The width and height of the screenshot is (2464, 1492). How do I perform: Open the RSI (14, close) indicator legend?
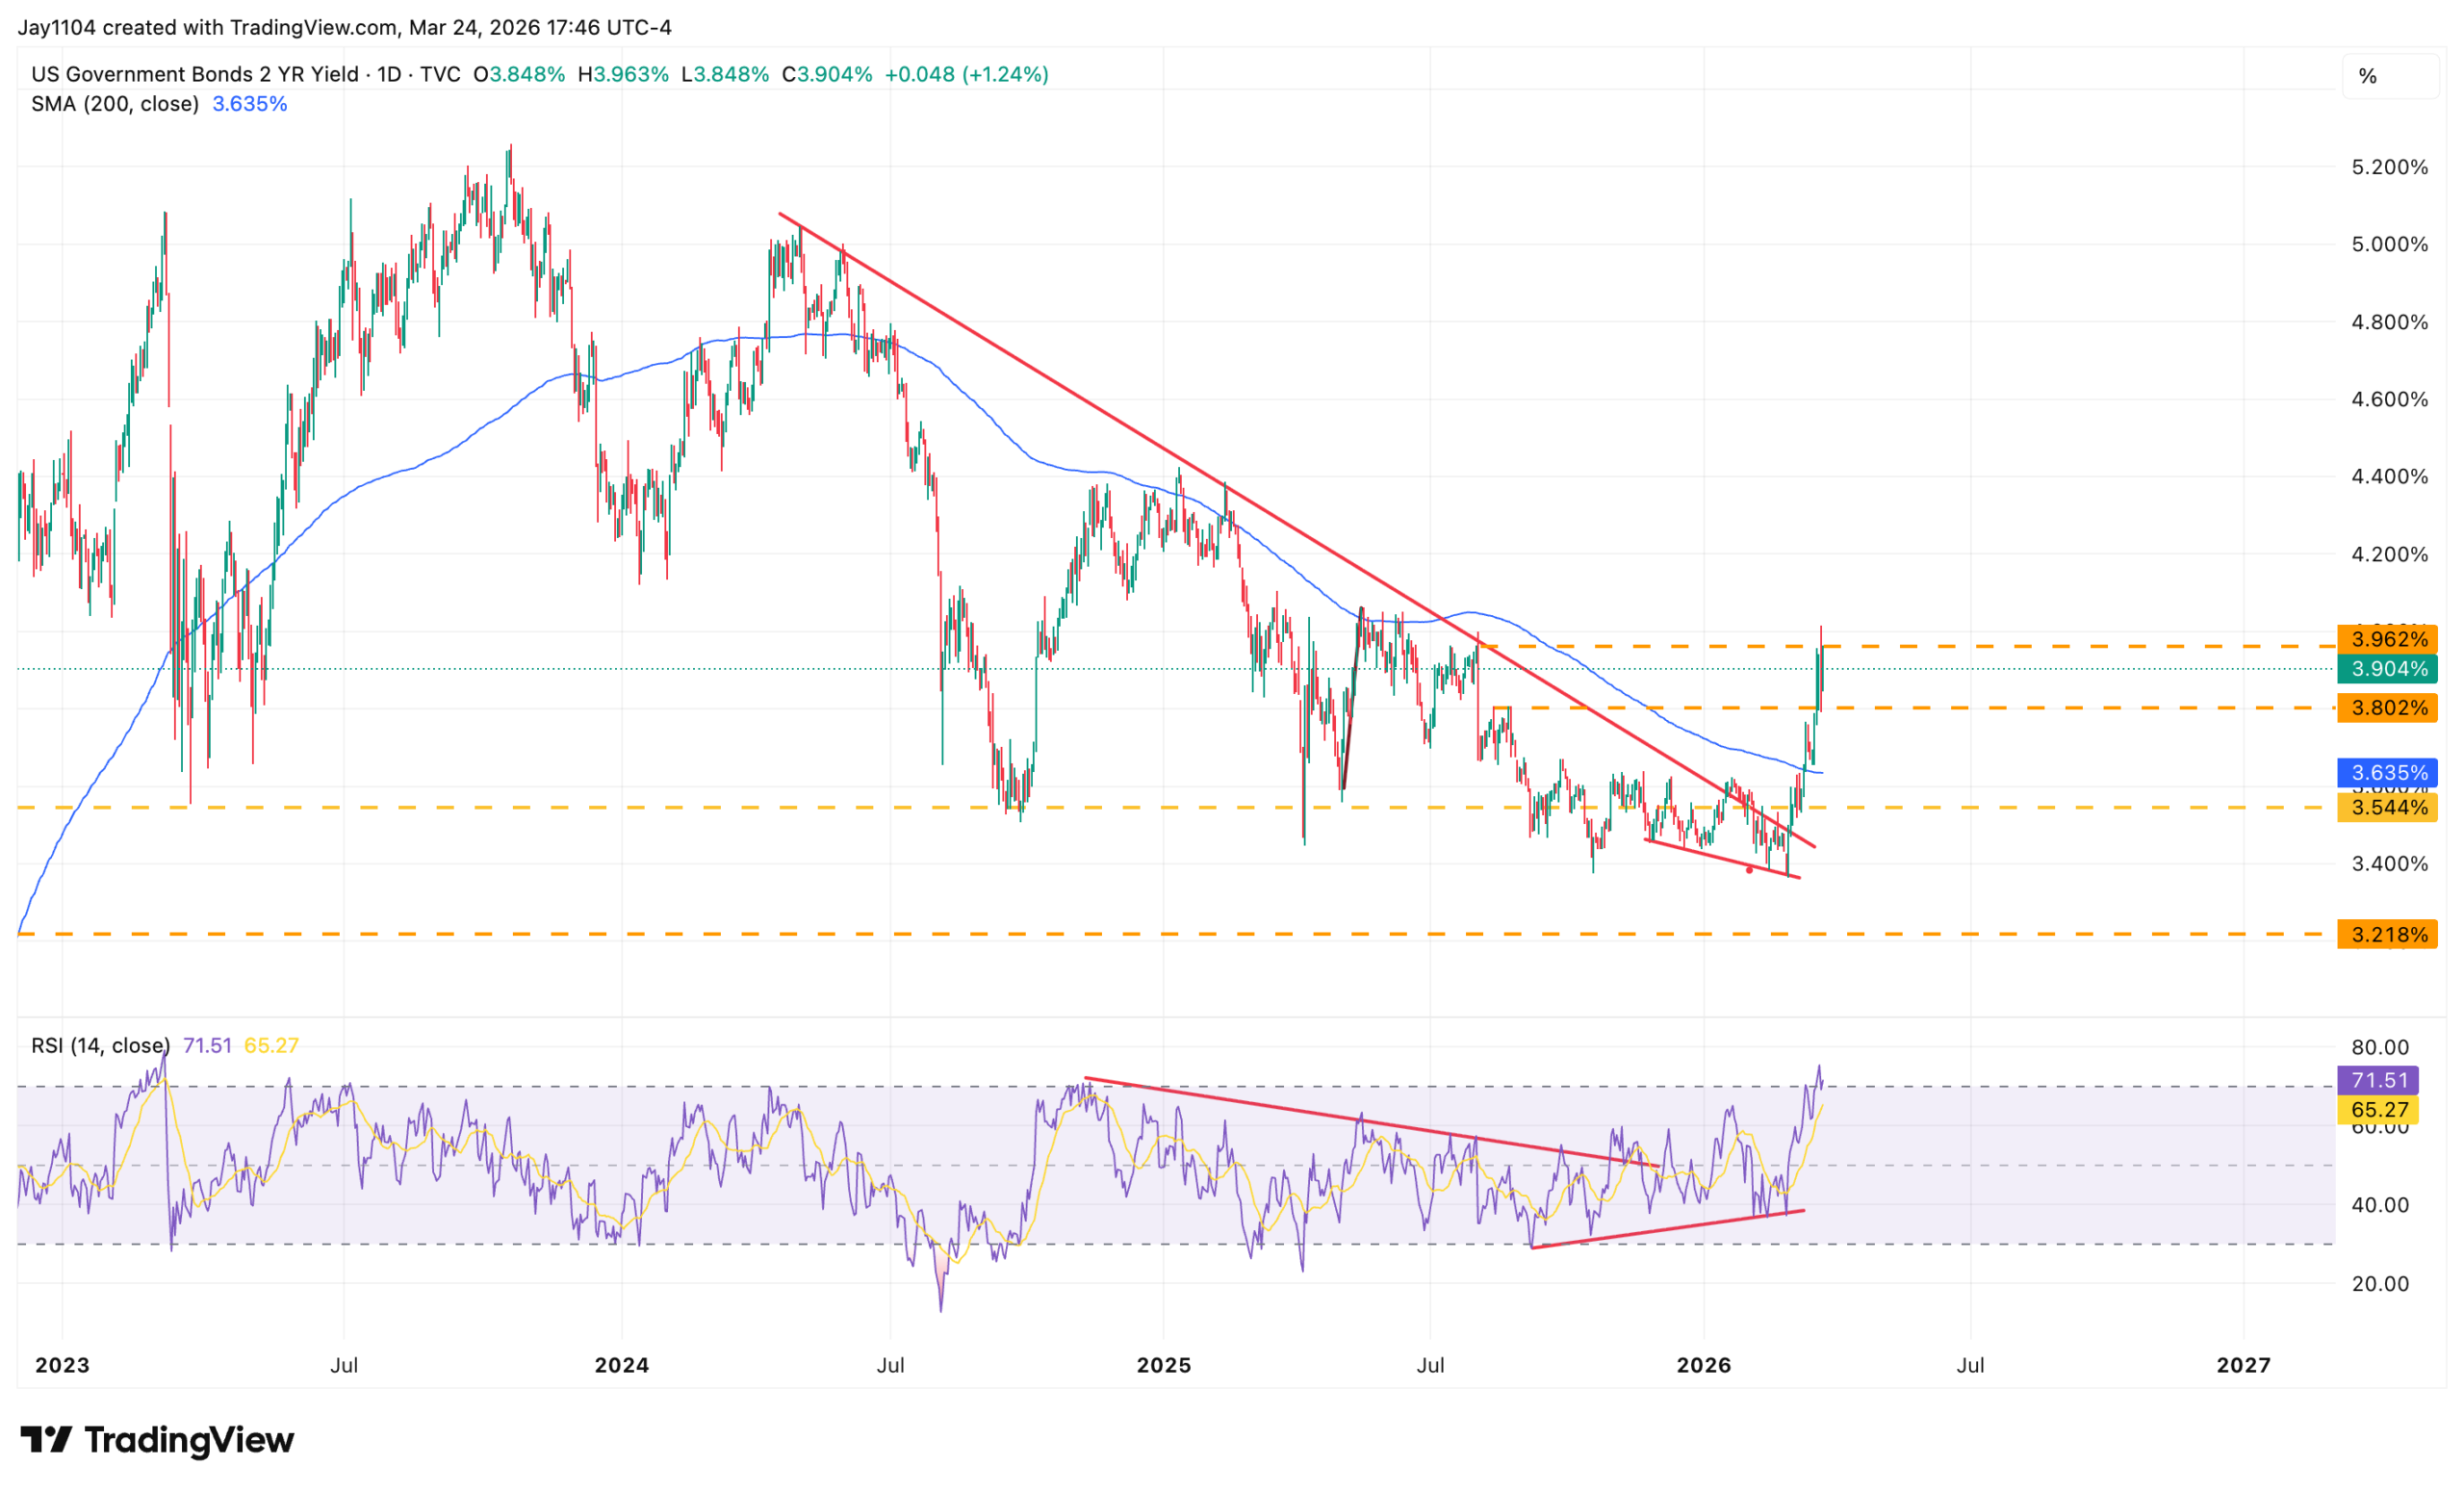[100, 1045]
